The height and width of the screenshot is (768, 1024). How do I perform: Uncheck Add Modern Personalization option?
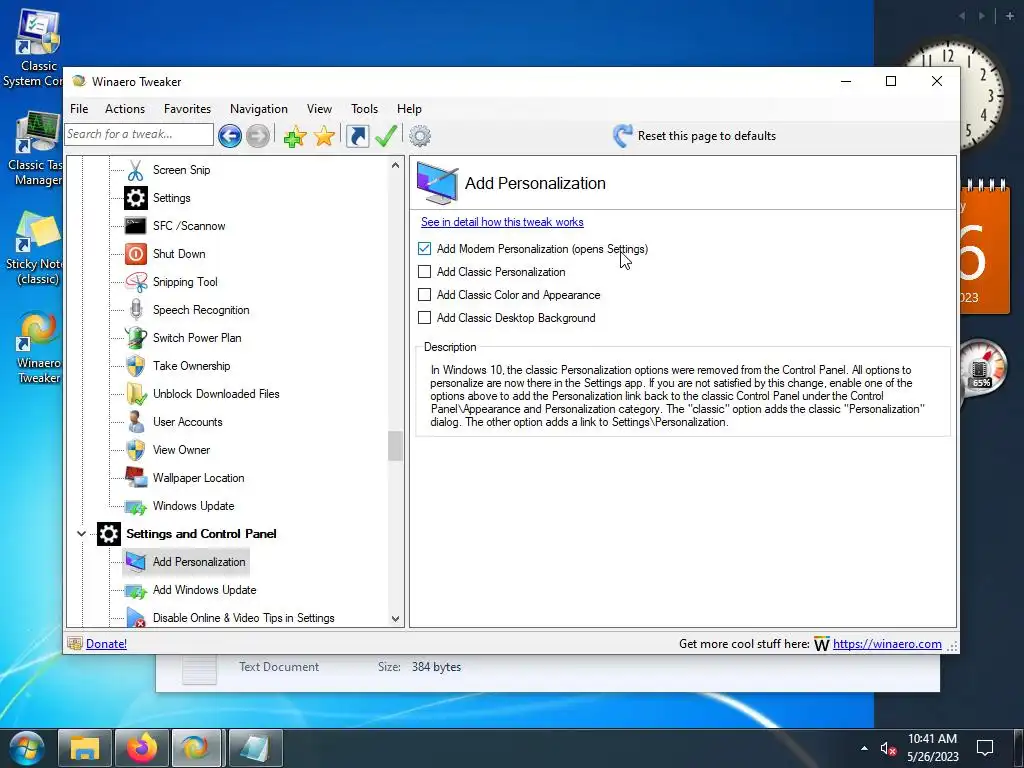click(424, 249)
